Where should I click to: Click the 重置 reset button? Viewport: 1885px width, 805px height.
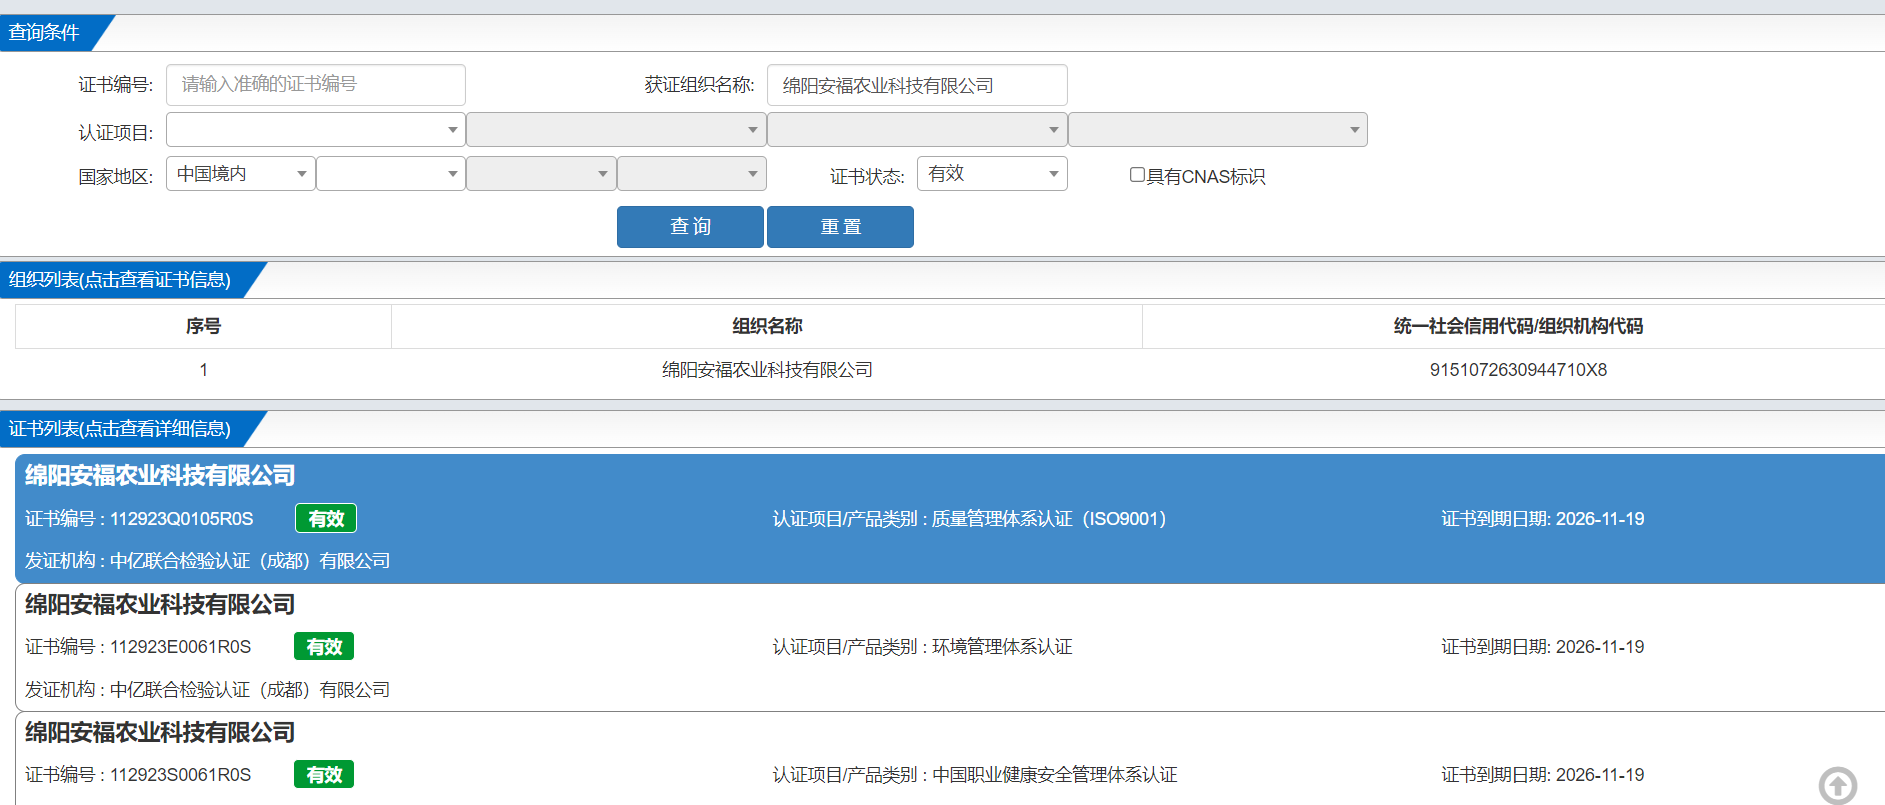840,227
